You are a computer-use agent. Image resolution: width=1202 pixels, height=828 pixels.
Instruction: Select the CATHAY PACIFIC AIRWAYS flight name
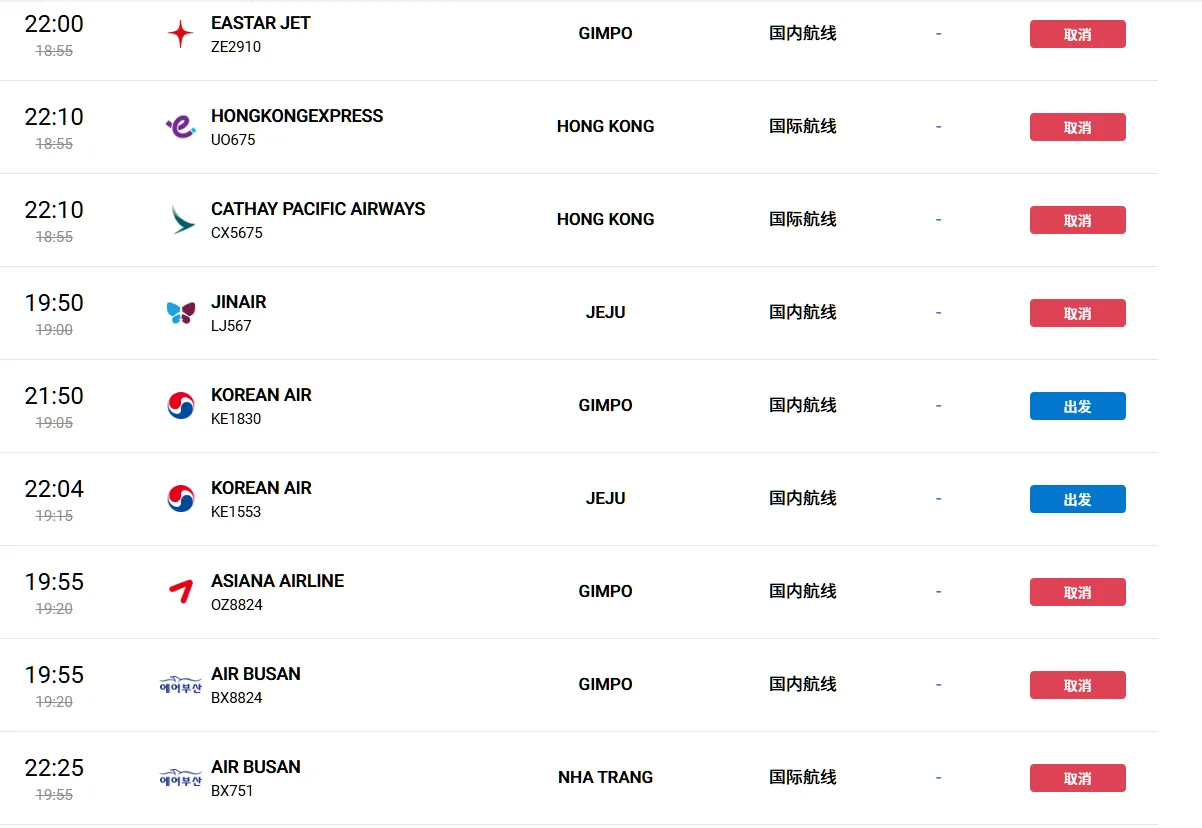tap(318, 209)
